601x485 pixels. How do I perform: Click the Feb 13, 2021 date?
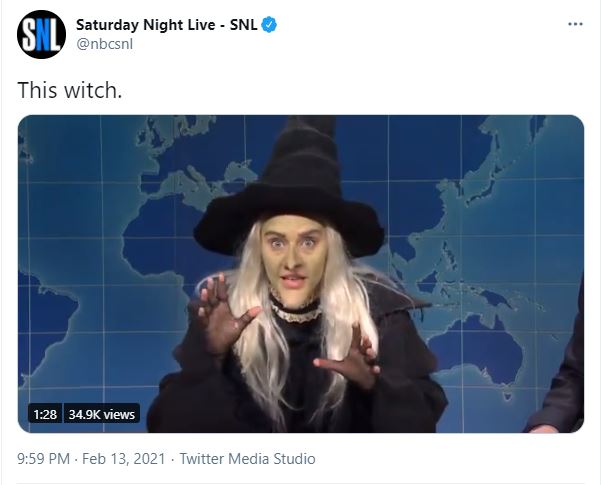[x=123, y=459]
